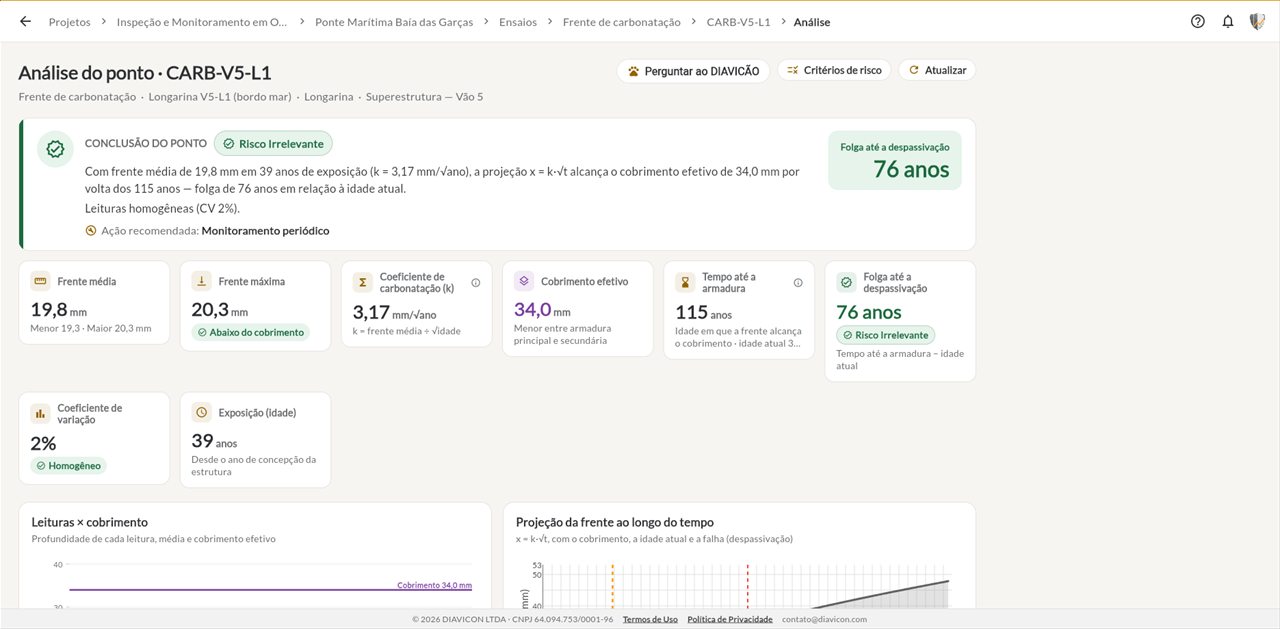Go to Inspeção e Monitoramento breadcrumb
Image resolution: width=1280 pixels, height=629 pixels.
(x=202, y=21)
